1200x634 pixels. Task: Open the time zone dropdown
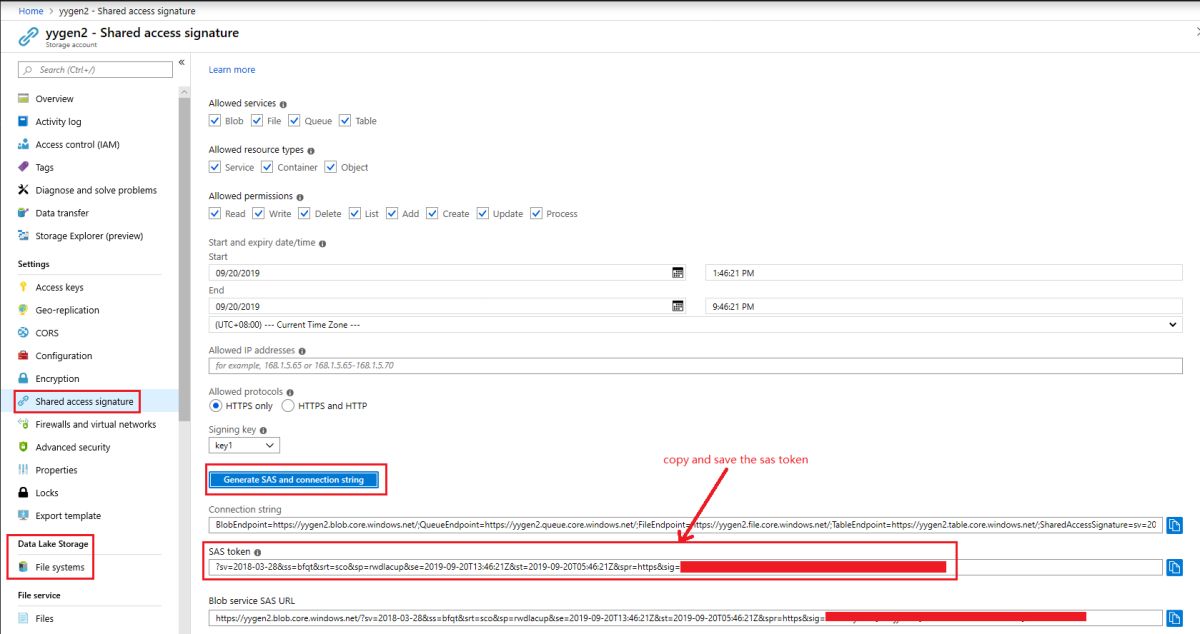coord(695,324)
